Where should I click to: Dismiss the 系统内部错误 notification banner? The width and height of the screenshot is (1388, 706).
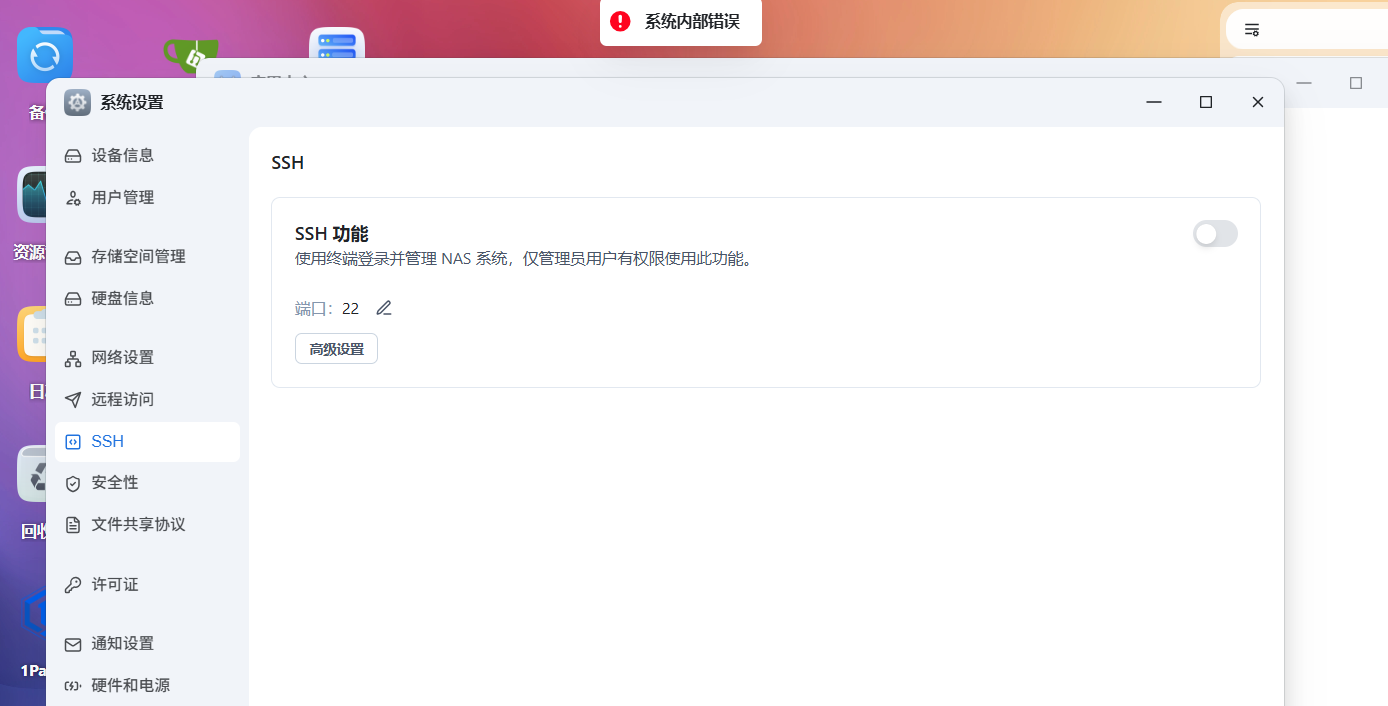pos(680,22)
